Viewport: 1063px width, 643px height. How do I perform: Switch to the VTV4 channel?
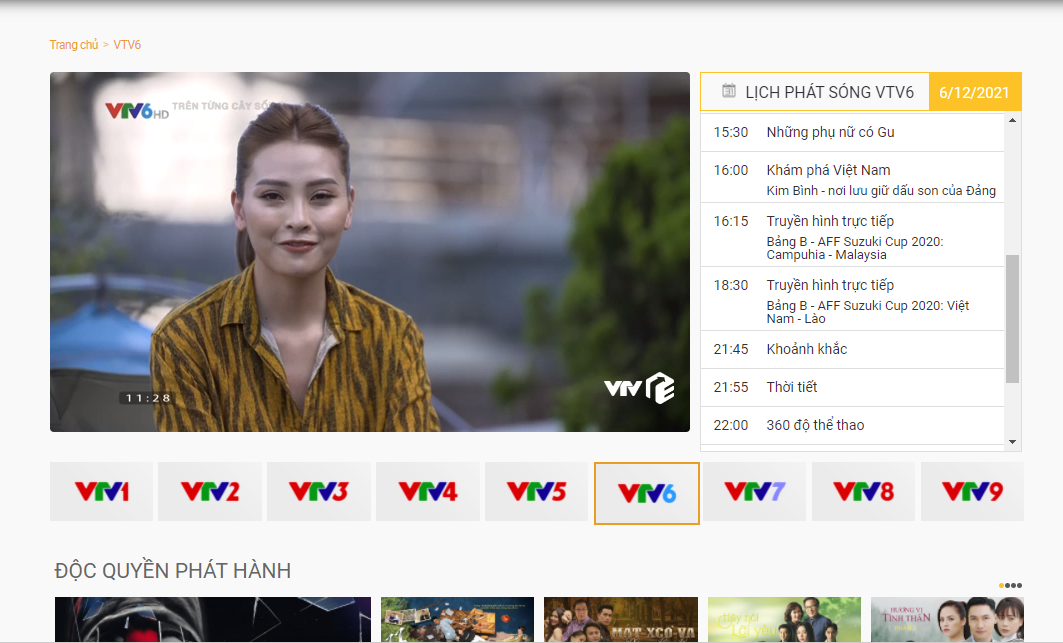(x=428, y=492)
